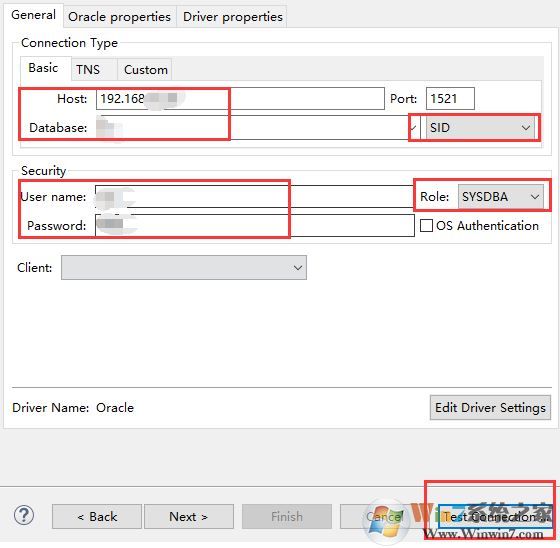Select the Basic connection type tab

pyautogui.click(x=43, y=68)
